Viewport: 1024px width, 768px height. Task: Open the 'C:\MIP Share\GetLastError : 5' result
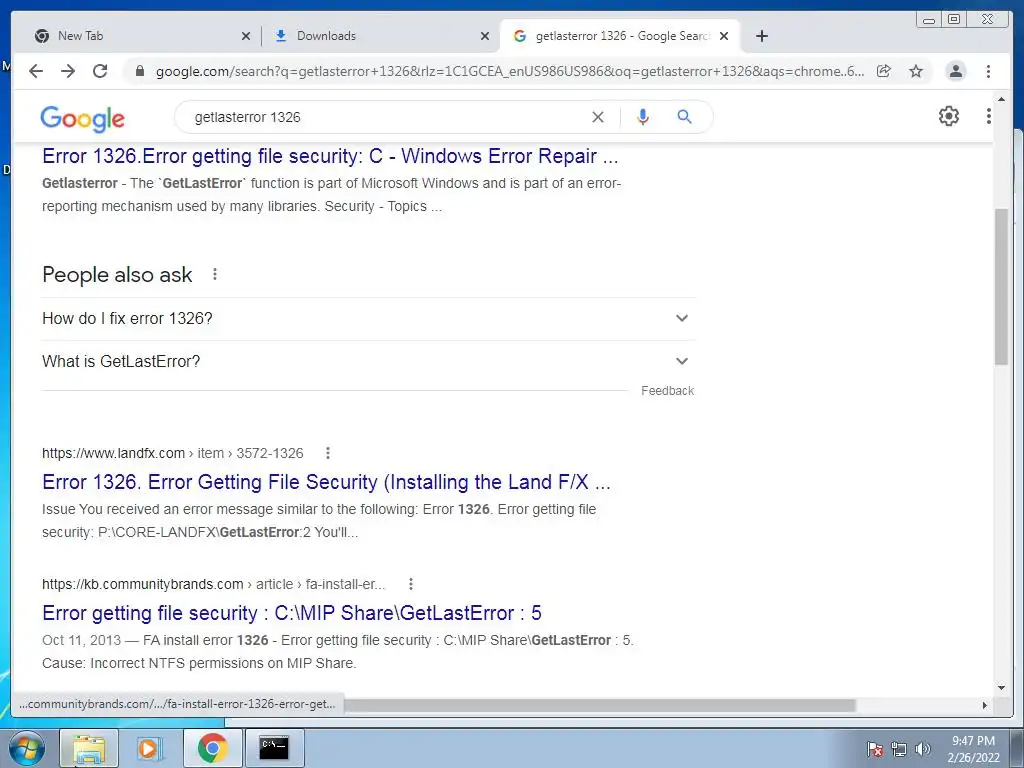click(292, 613)
